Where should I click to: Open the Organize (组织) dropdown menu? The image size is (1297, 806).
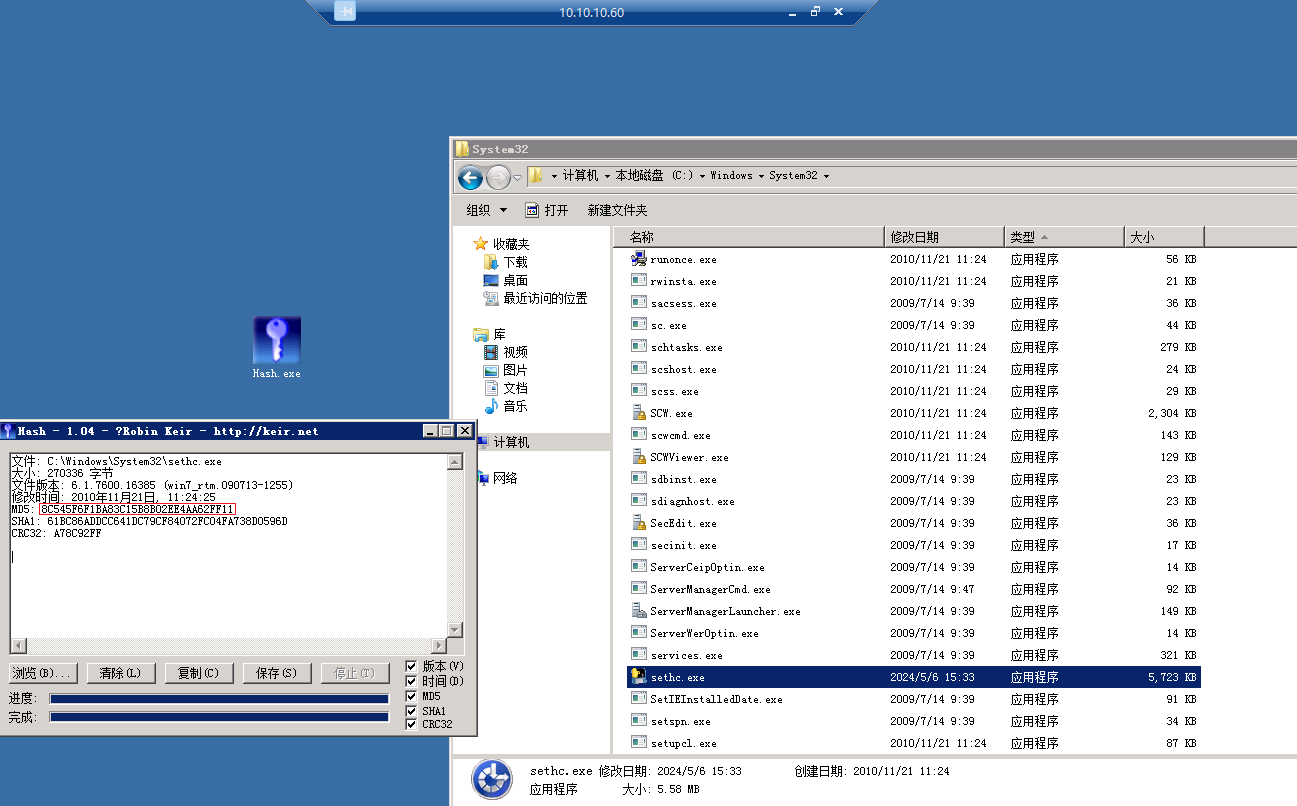(487, 210)
